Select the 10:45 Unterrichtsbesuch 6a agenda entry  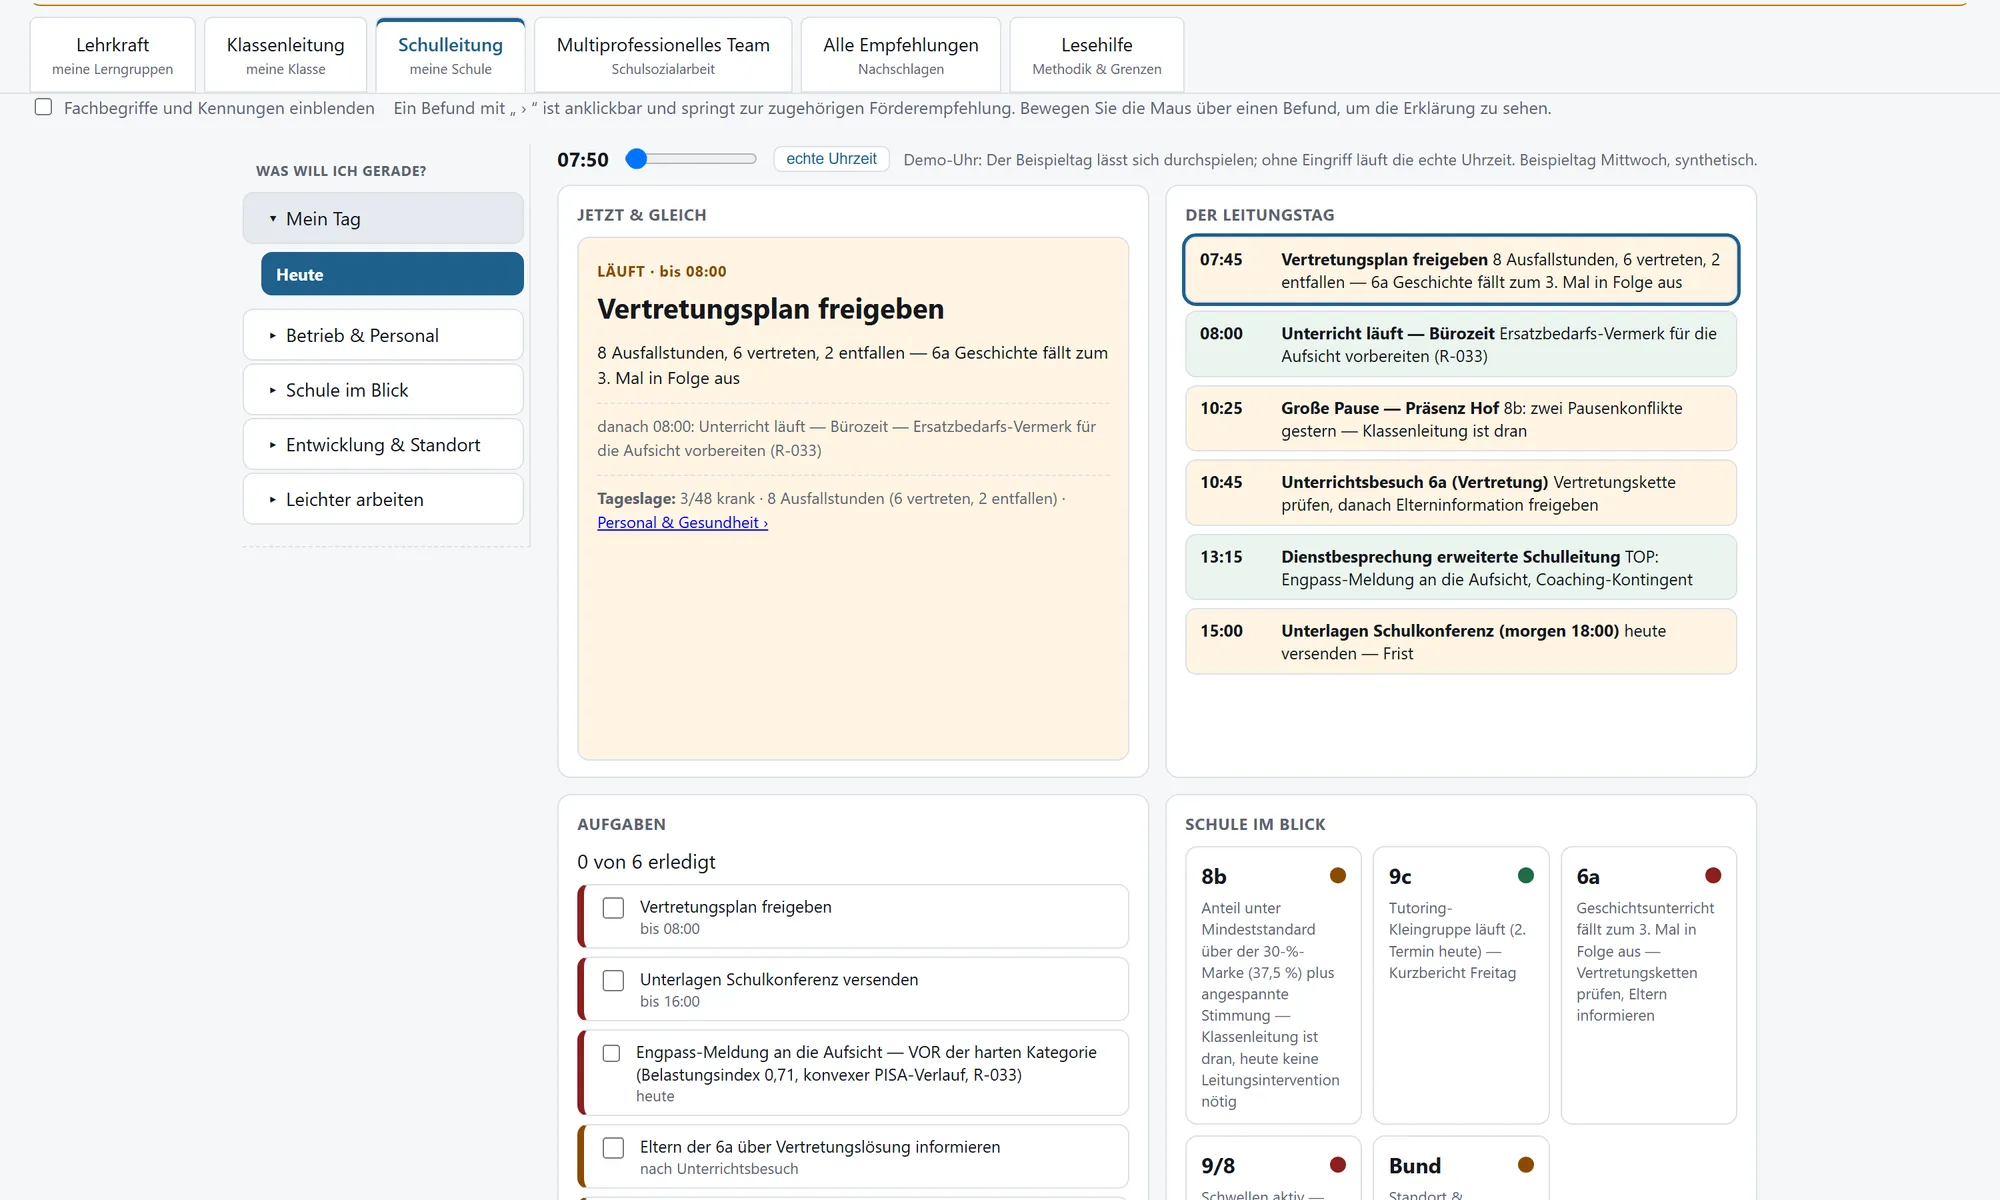point(1460,493)
